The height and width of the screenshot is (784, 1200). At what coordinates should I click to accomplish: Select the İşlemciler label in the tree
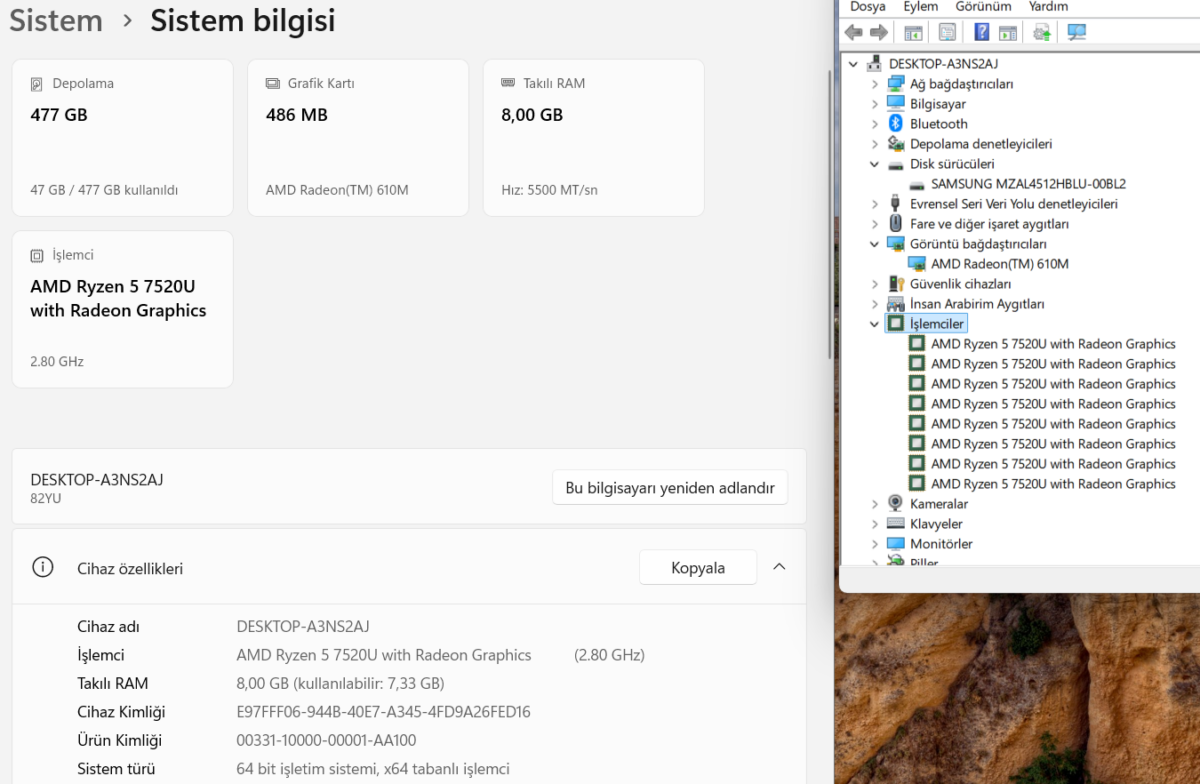[x=937, y=324]
